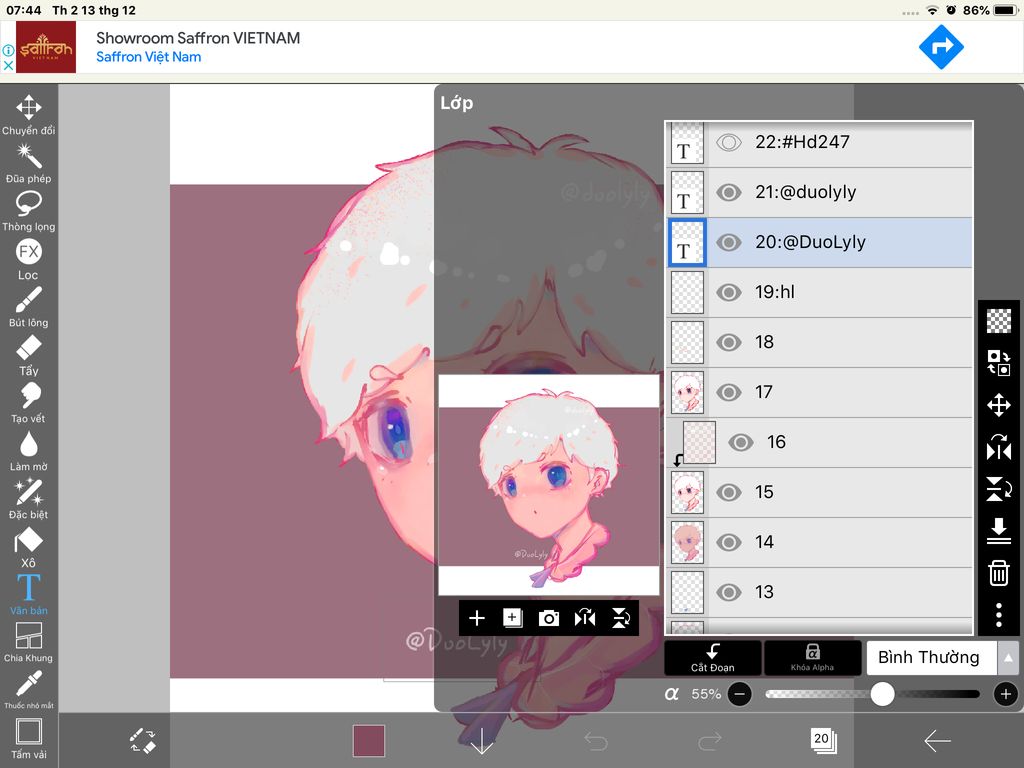Toggle visibility of layer 16
The image size is (1024, 768).
tap(741, 442)
